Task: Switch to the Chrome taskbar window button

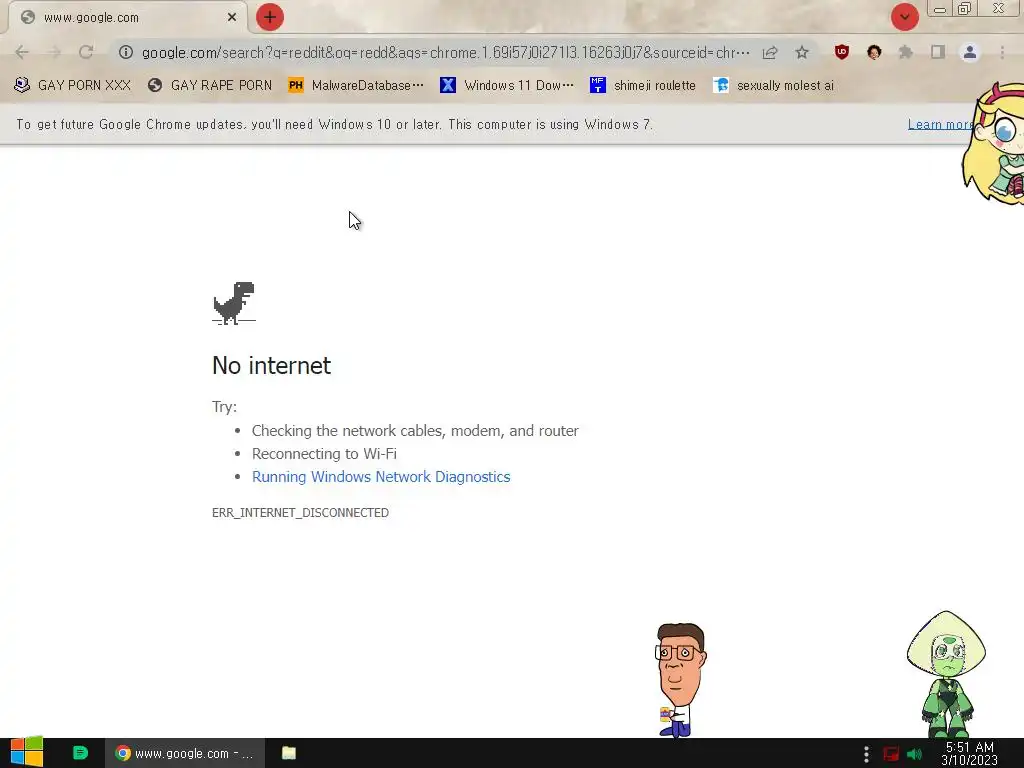Action: click(x=185, y=753)
